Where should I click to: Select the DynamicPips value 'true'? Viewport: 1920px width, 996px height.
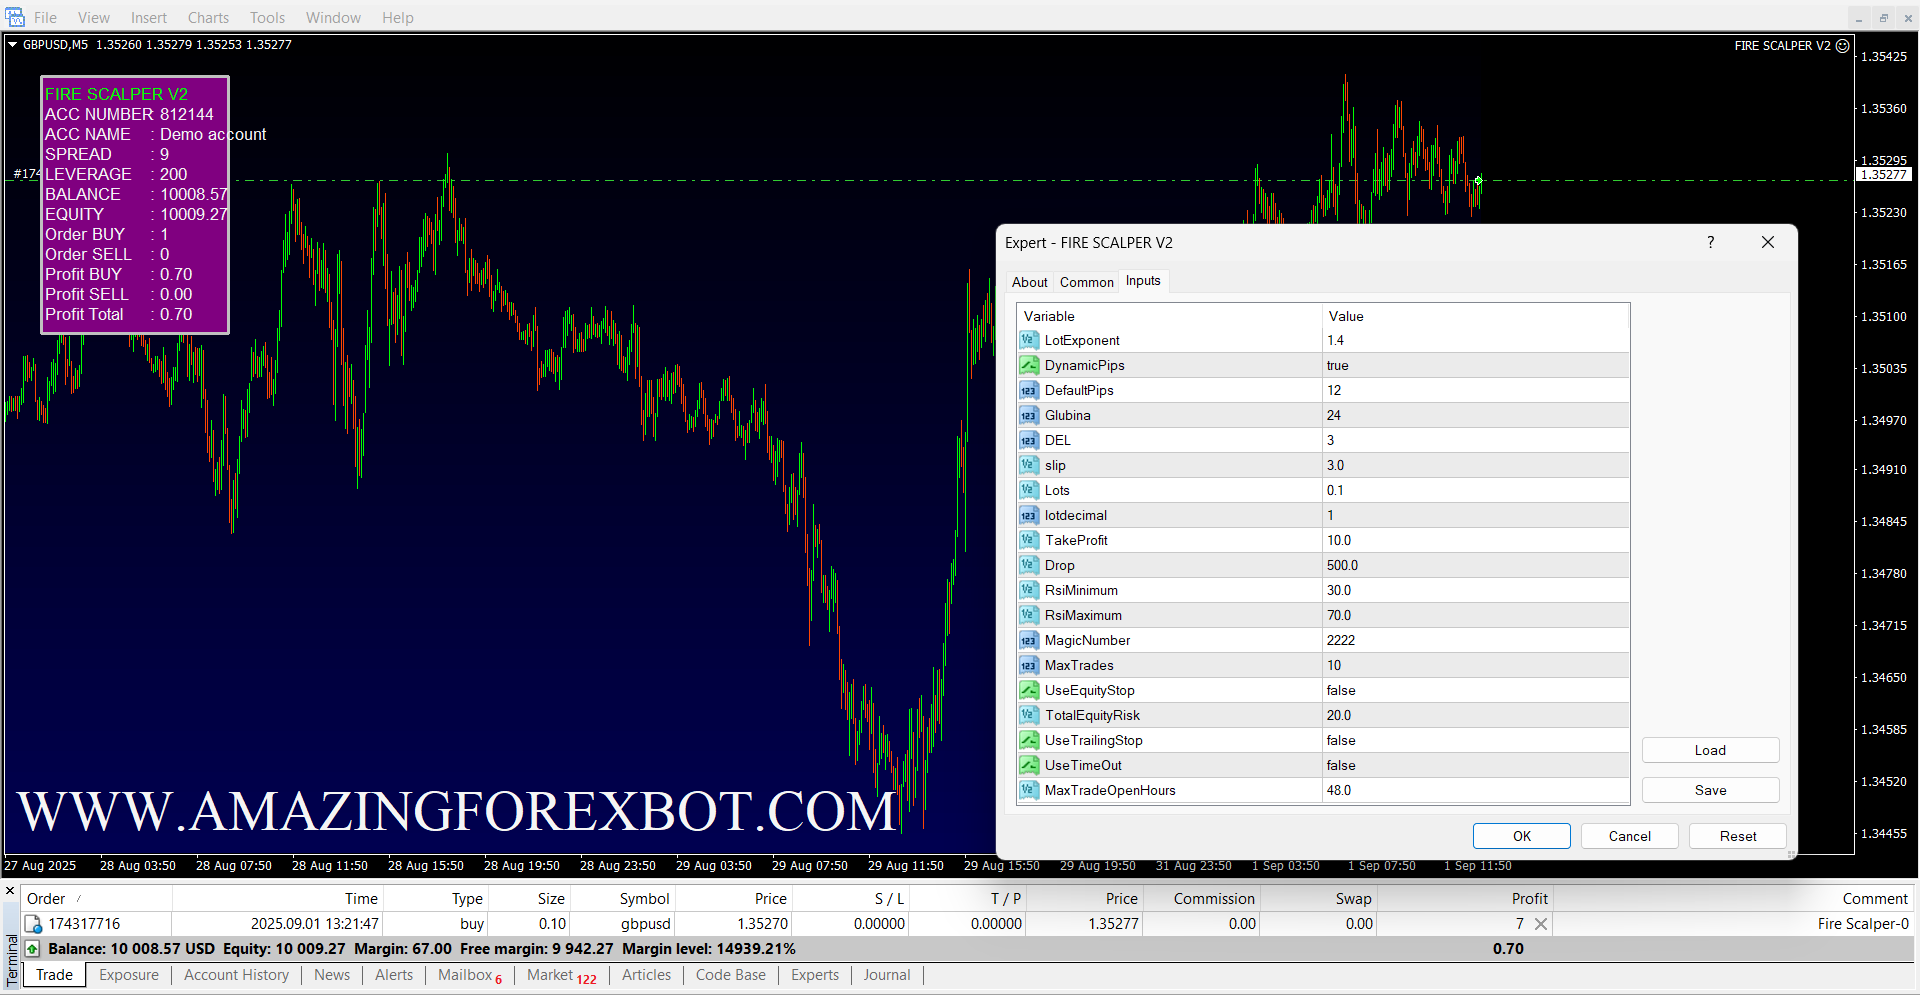pos(1476,365)
